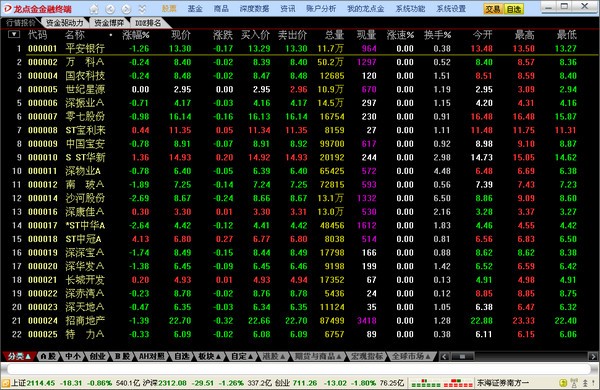Viewport: 600px width, 390px height.
Task: Open the 自选 watchlist button
Action: pyautogui.click(x=514, y=9)
